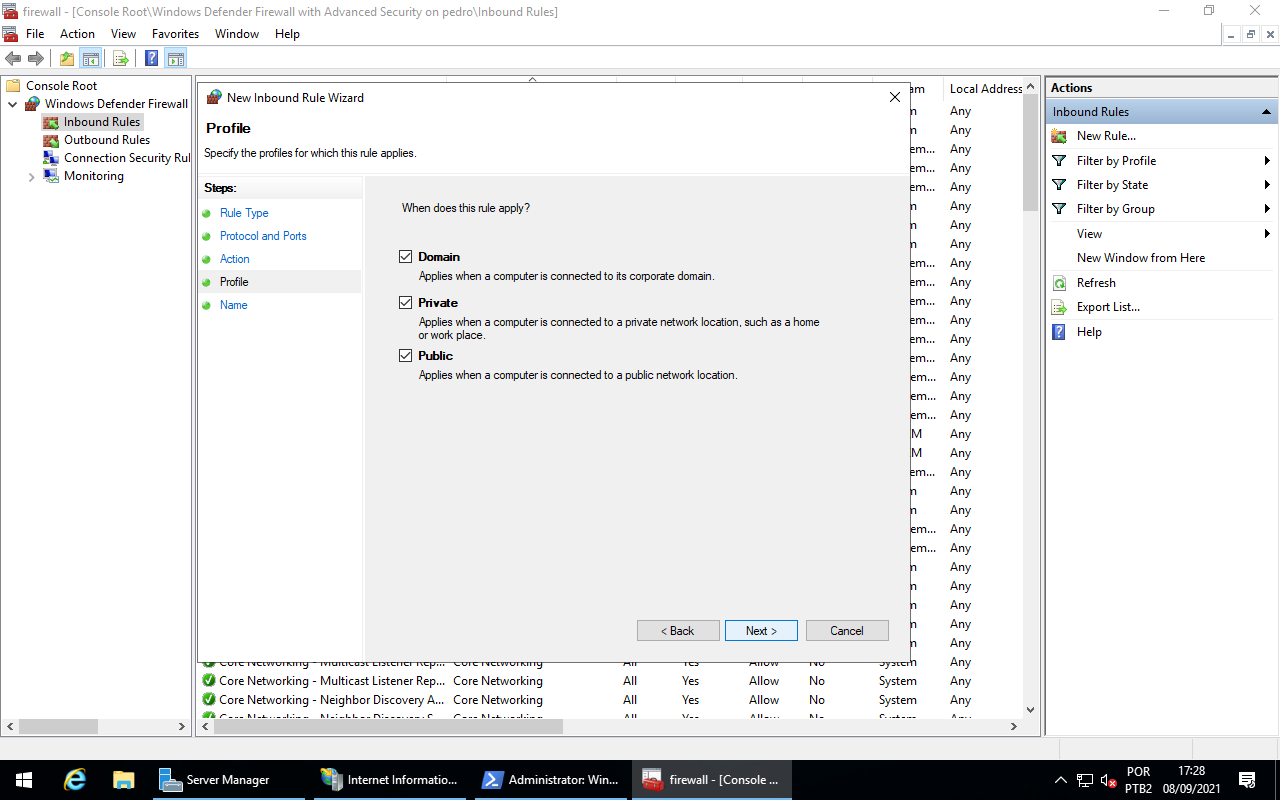Toggle the Show/Hide Action Pane toolbar icon
The width and height of the screenshot is (1280, 800).
pos(176,58)
